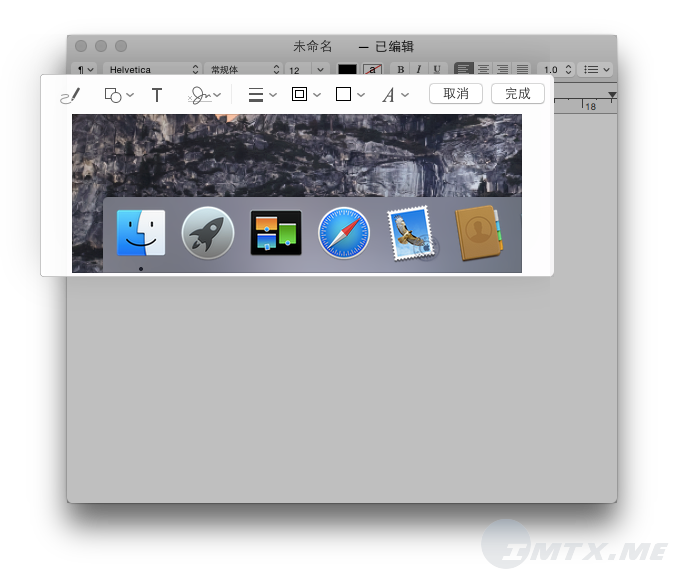The height and width of the screenshot is (582, 674).
Task: Toggle italic (I) formatting
Action: 418,70
